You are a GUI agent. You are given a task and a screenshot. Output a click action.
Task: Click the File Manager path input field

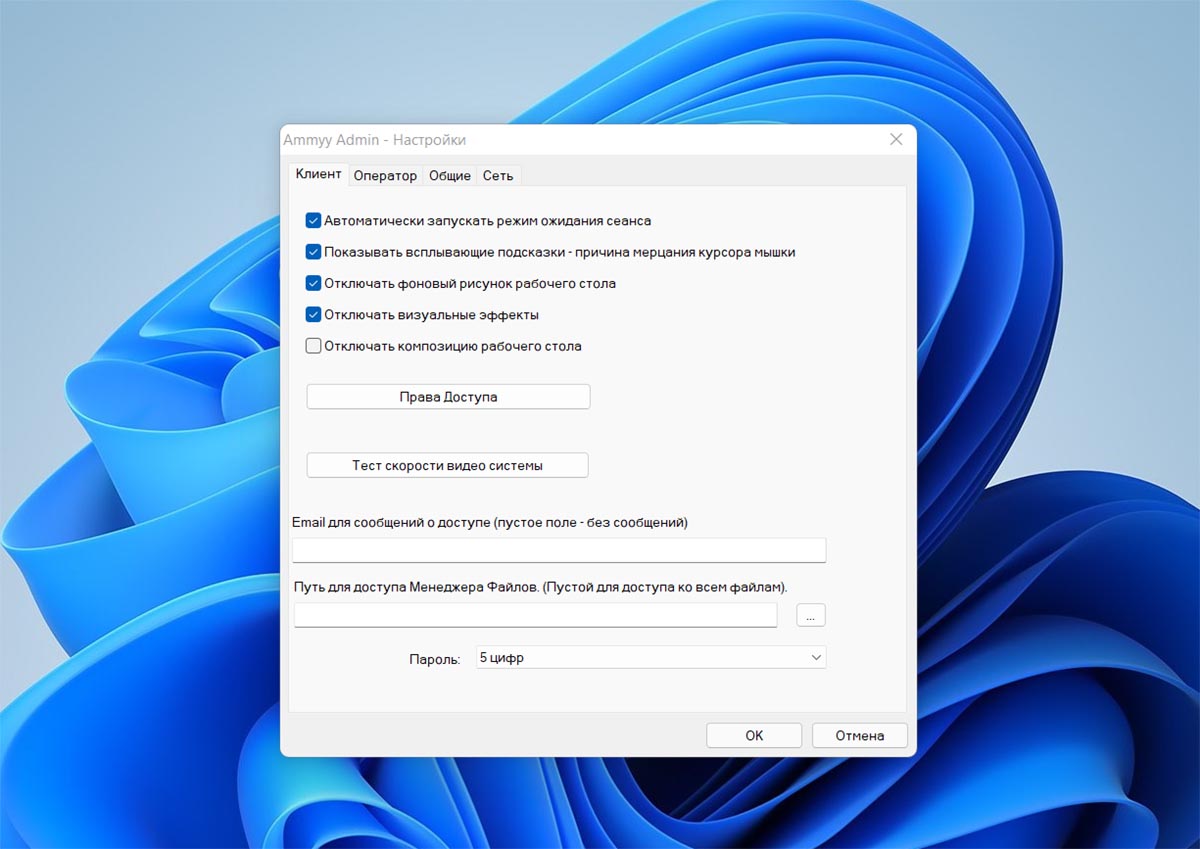(x=535, y=615)
